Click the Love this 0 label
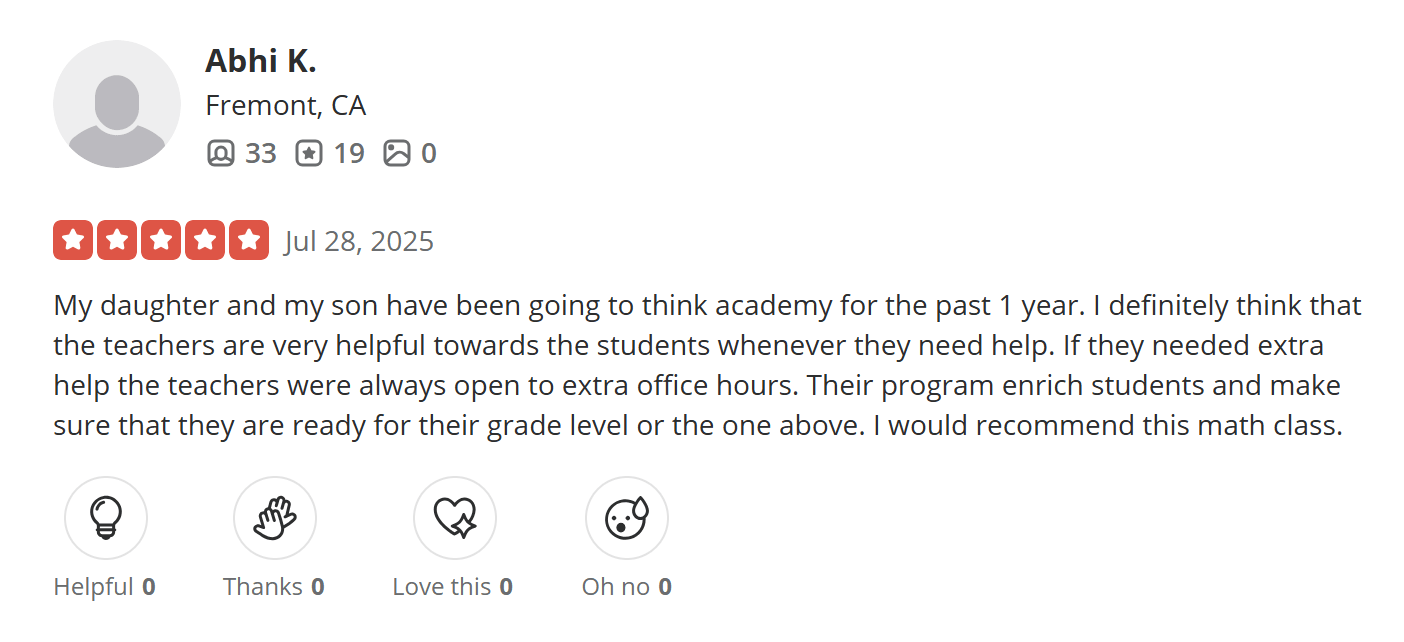 point(452,587)
